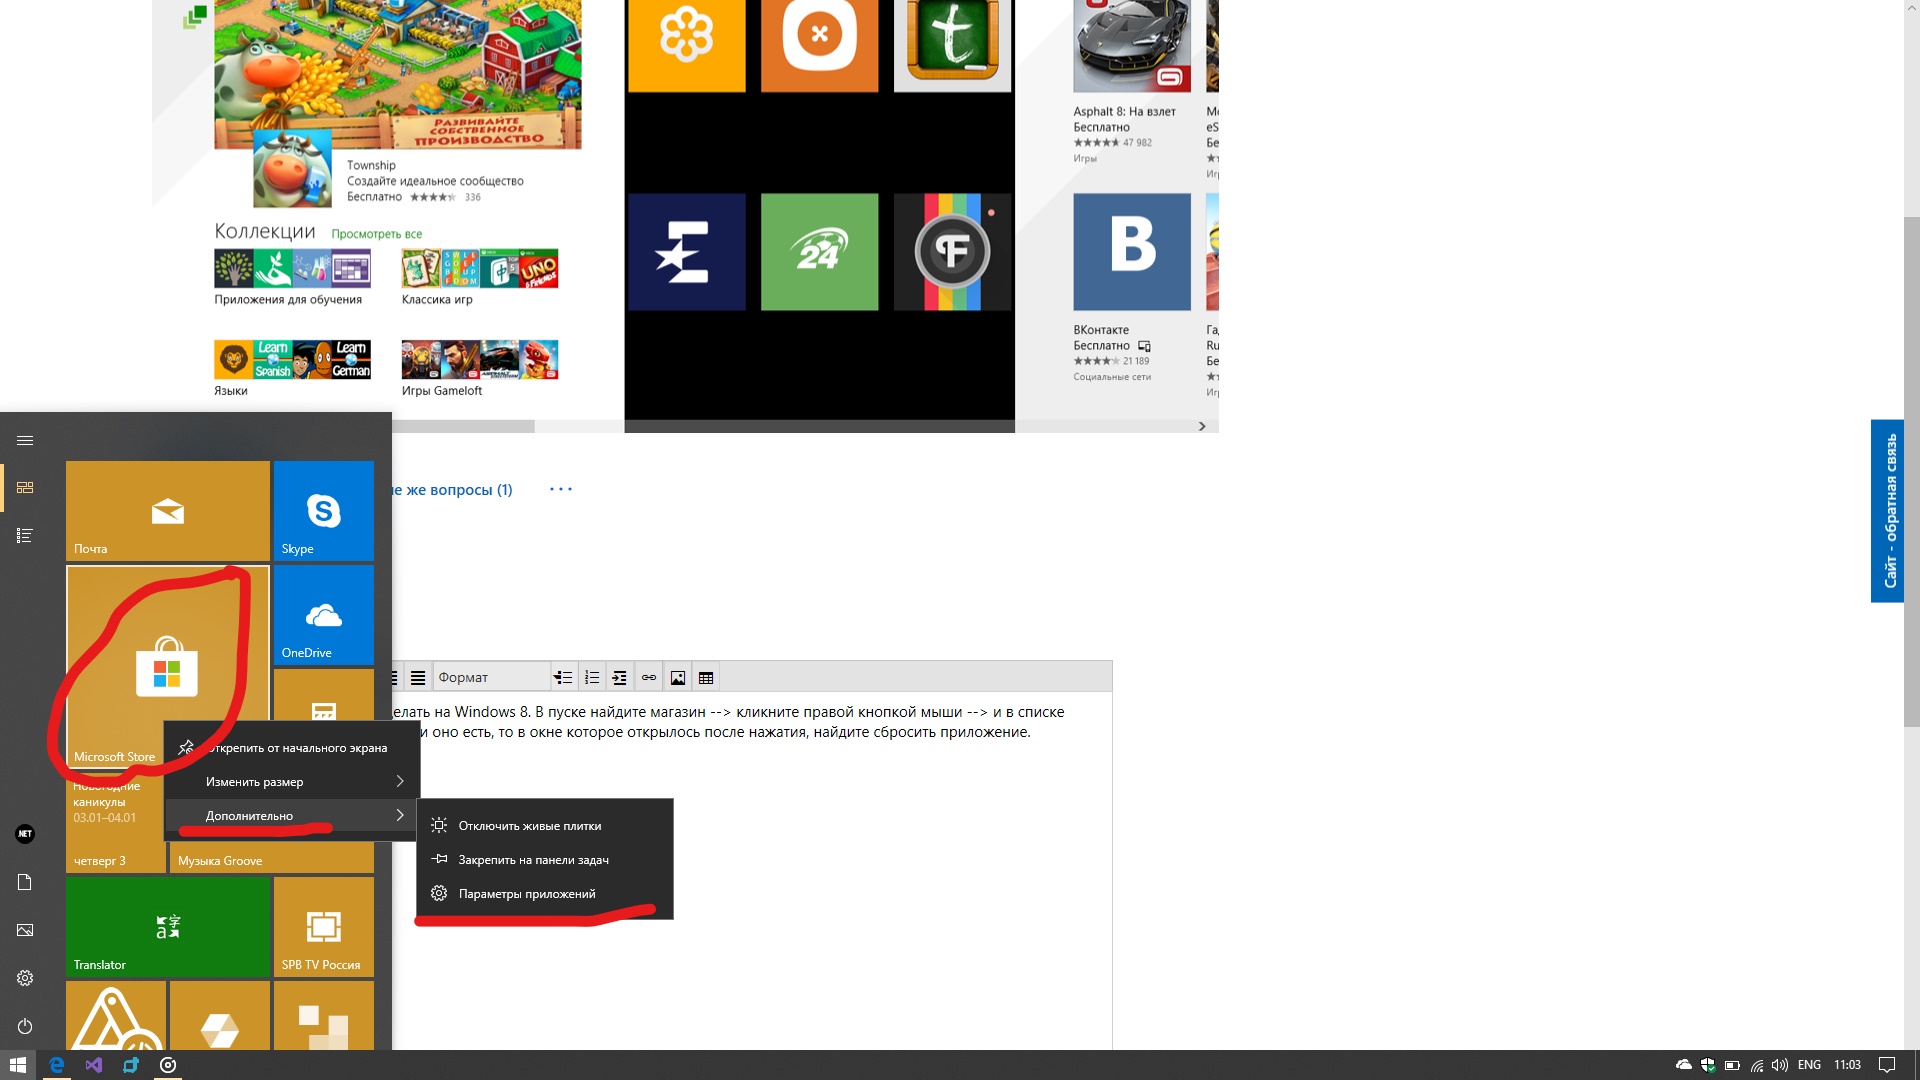Click the user account avatar in Start sidebar

[x=25, y=834]
